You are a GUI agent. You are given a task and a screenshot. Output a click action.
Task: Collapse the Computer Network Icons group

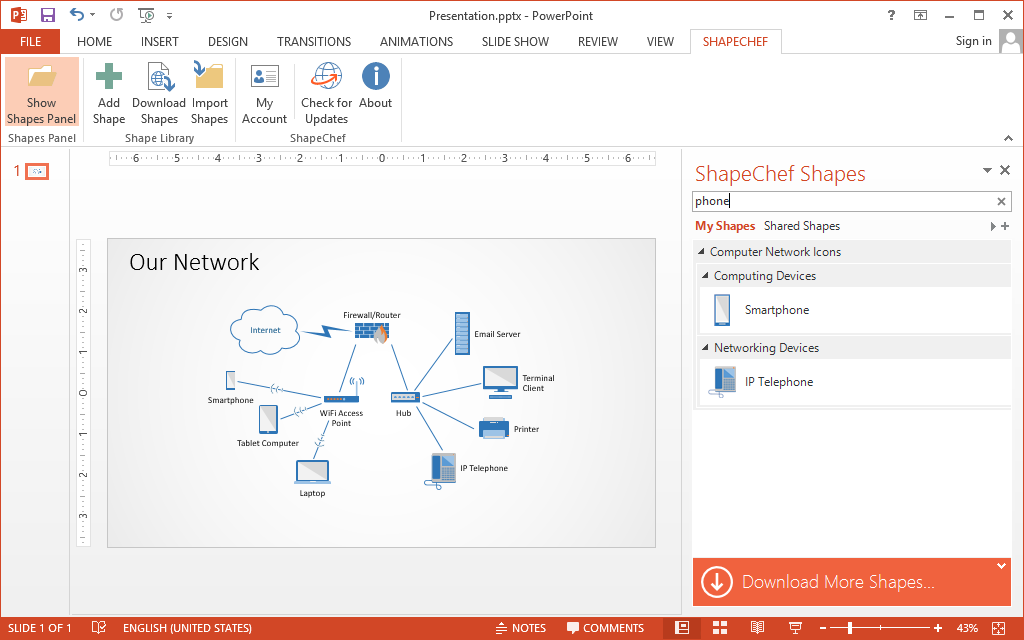pos(701,251)
